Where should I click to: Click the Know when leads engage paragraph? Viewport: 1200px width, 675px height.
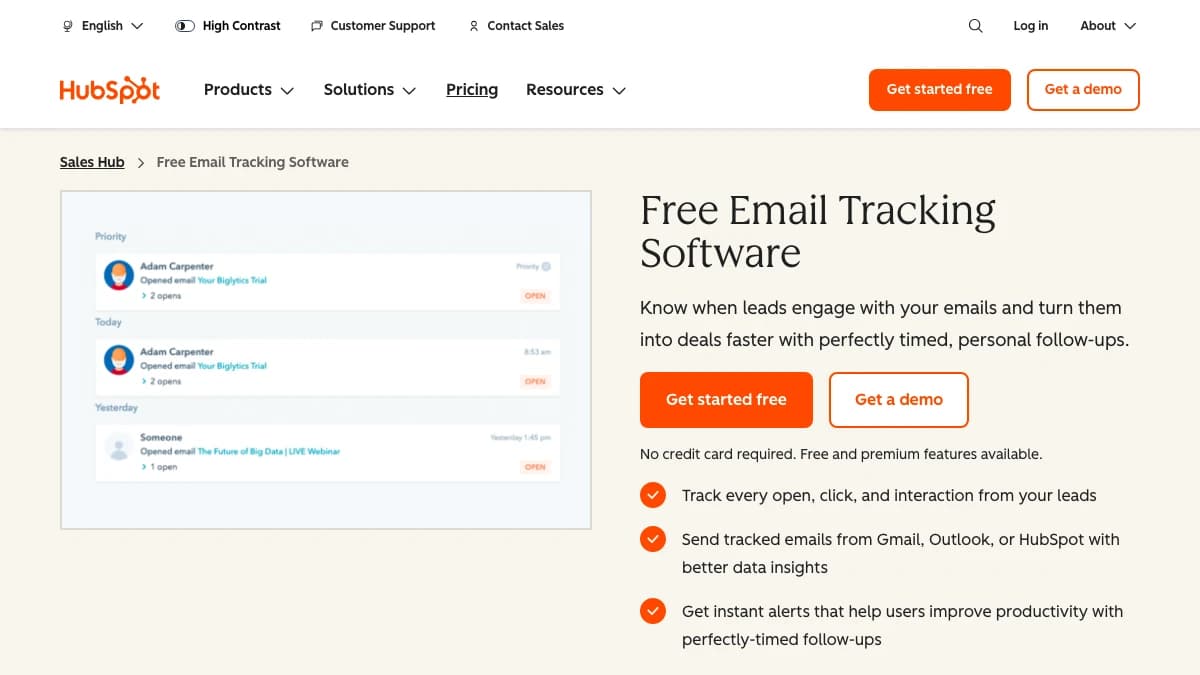(x=885, y=324)
